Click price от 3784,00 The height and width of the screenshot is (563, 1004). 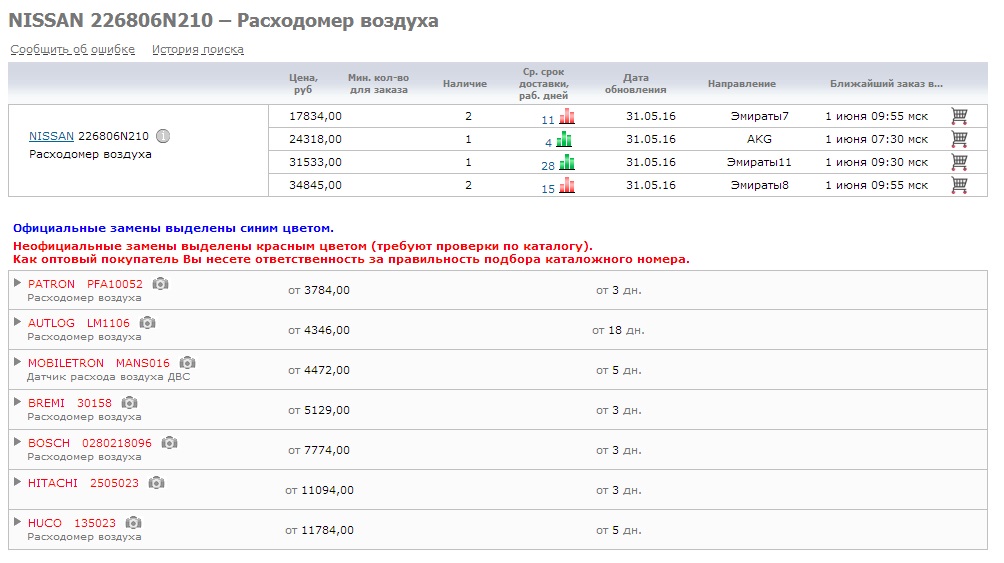pyautogui.click(x=319, y=290)
